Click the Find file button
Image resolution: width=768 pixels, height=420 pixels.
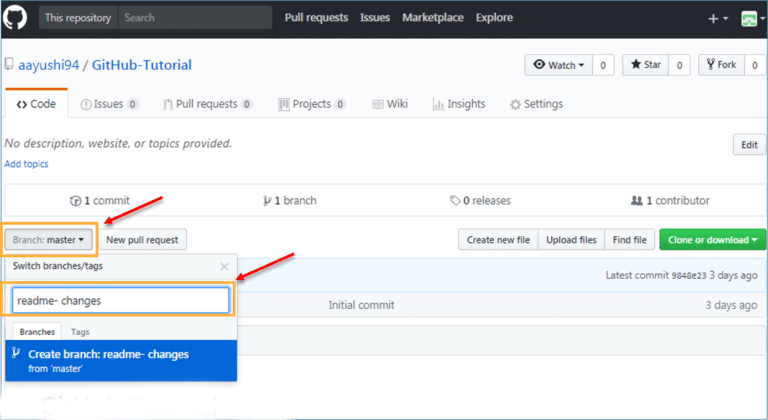coord(629,240)
